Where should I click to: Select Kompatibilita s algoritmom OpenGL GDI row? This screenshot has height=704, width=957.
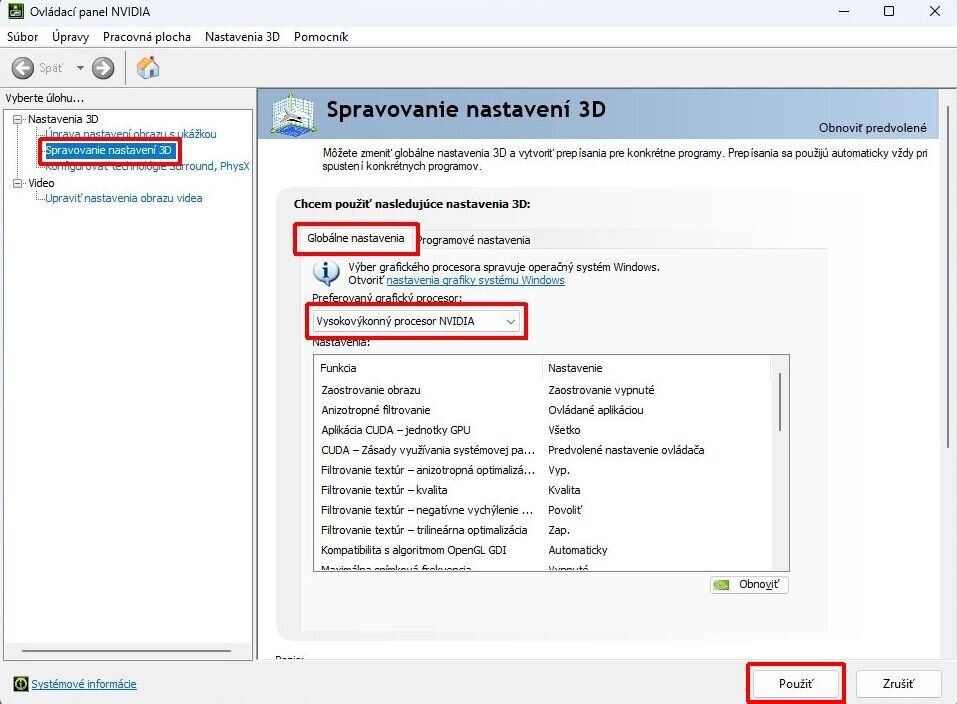(542, 550)
